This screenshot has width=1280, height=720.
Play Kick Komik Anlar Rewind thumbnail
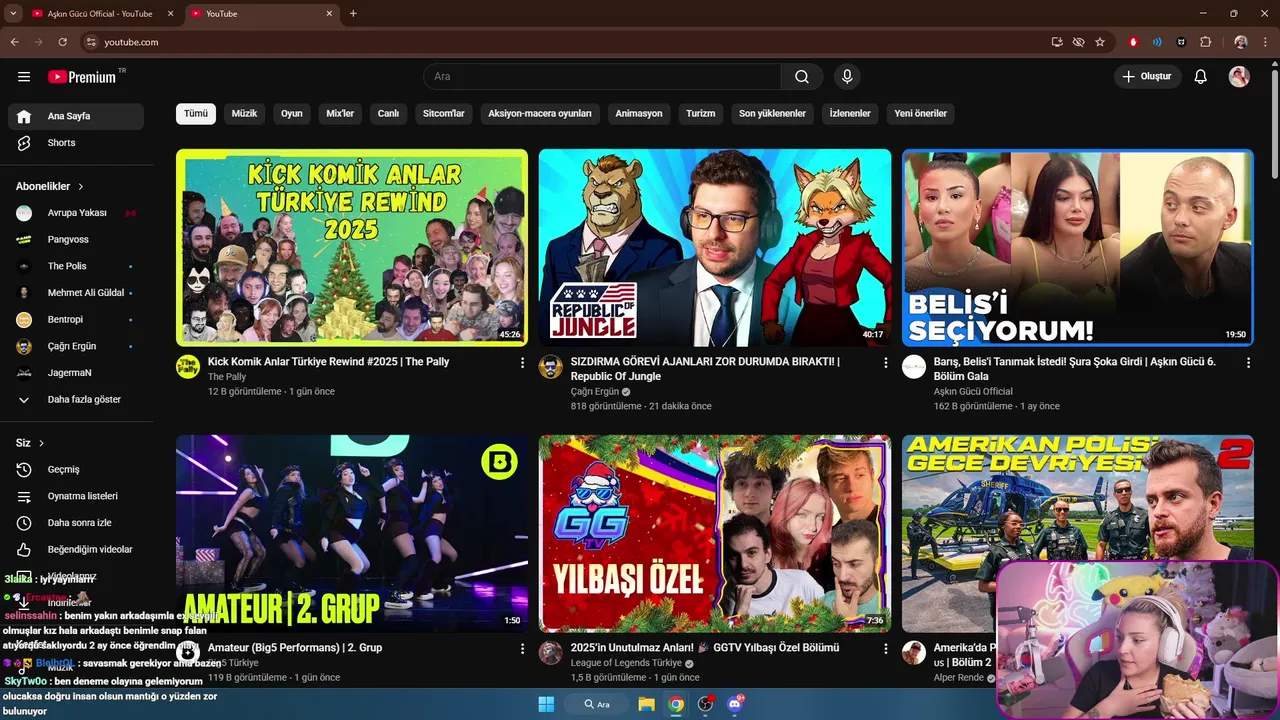[x=352, y=247]
